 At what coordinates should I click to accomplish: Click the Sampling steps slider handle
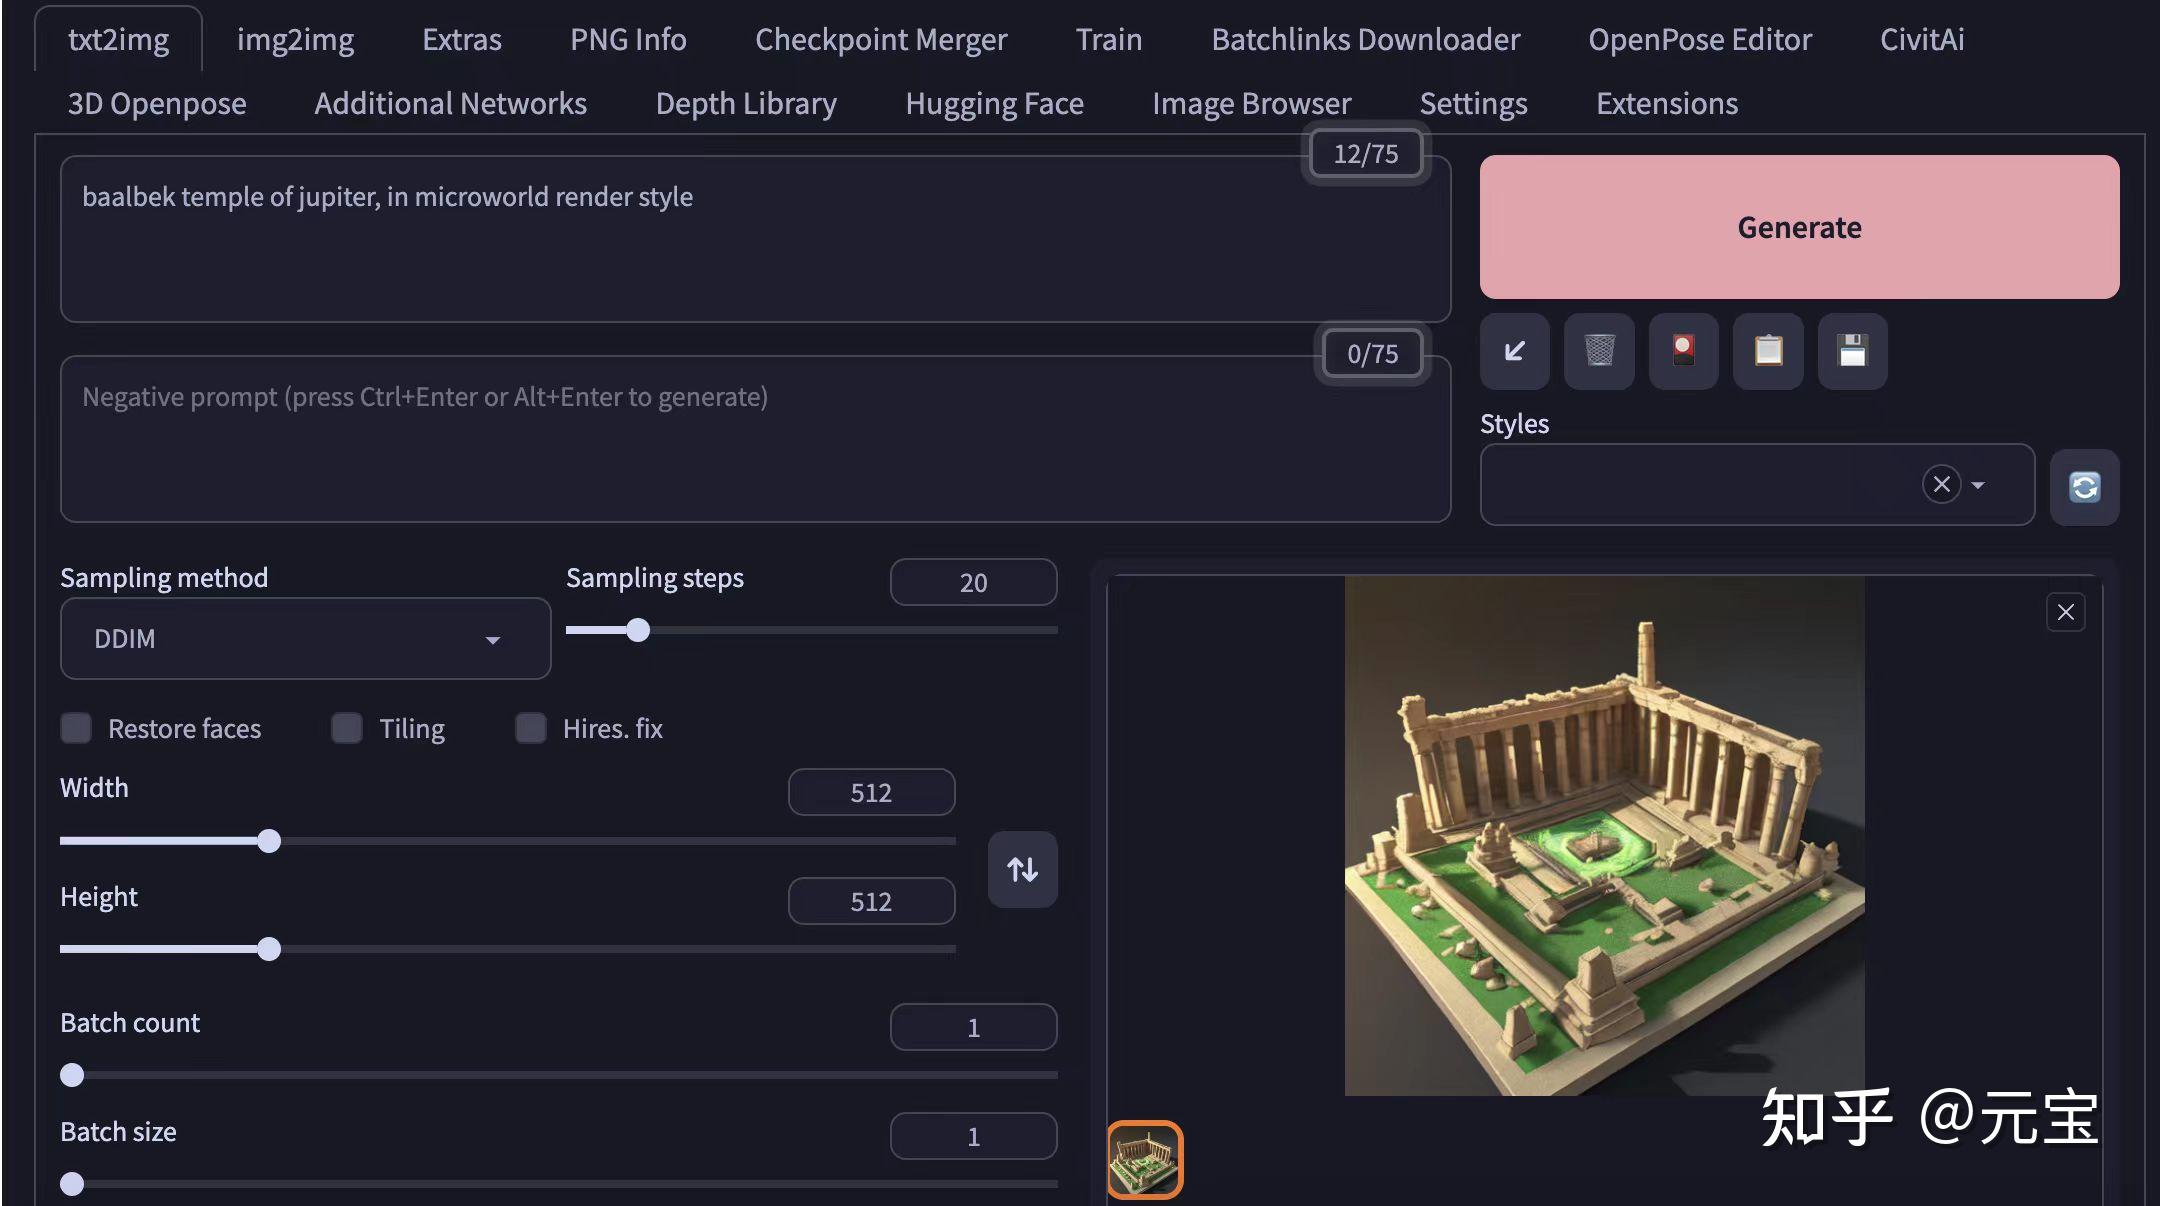pos(638,630)
